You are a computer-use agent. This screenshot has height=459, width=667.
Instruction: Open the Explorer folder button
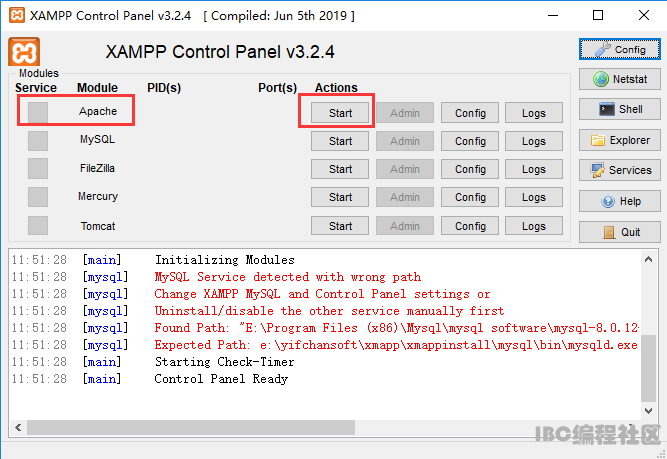click(x=620, y=140)
